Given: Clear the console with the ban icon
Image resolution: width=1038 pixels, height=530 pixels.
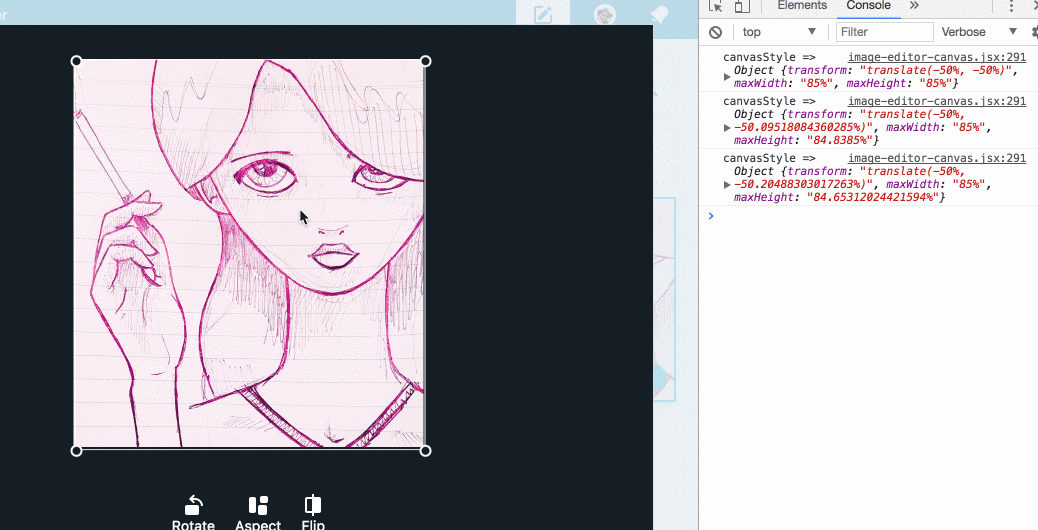Looking at the screenshot, I should tap(716, 32).
